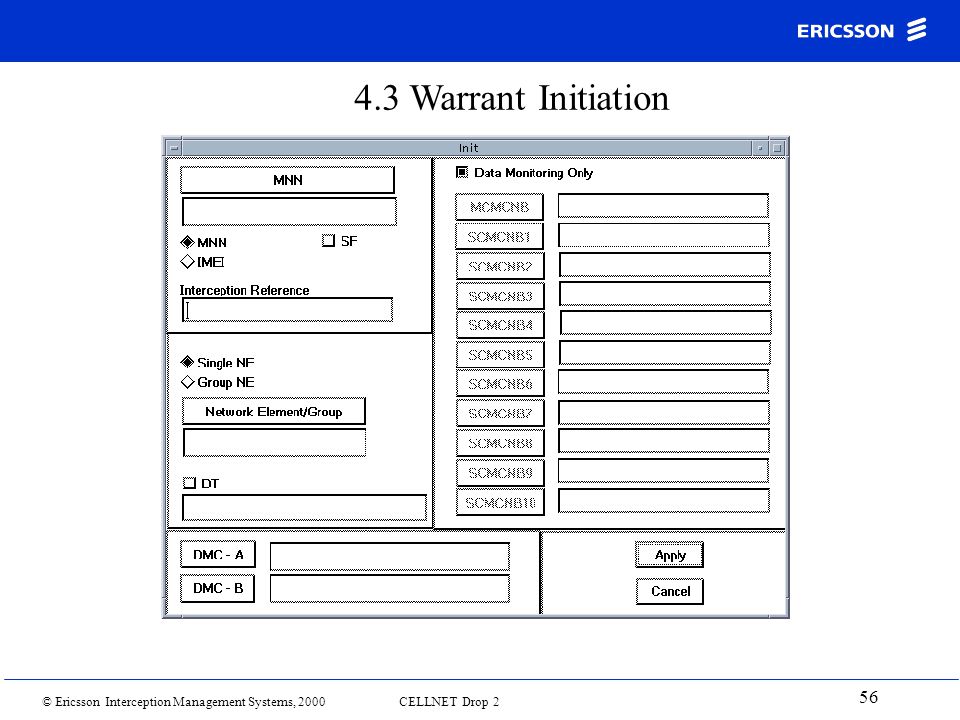Screen dimensions: 960x720
Task: Click the SCMCNB5 button
Action: [x=500, y=355]
